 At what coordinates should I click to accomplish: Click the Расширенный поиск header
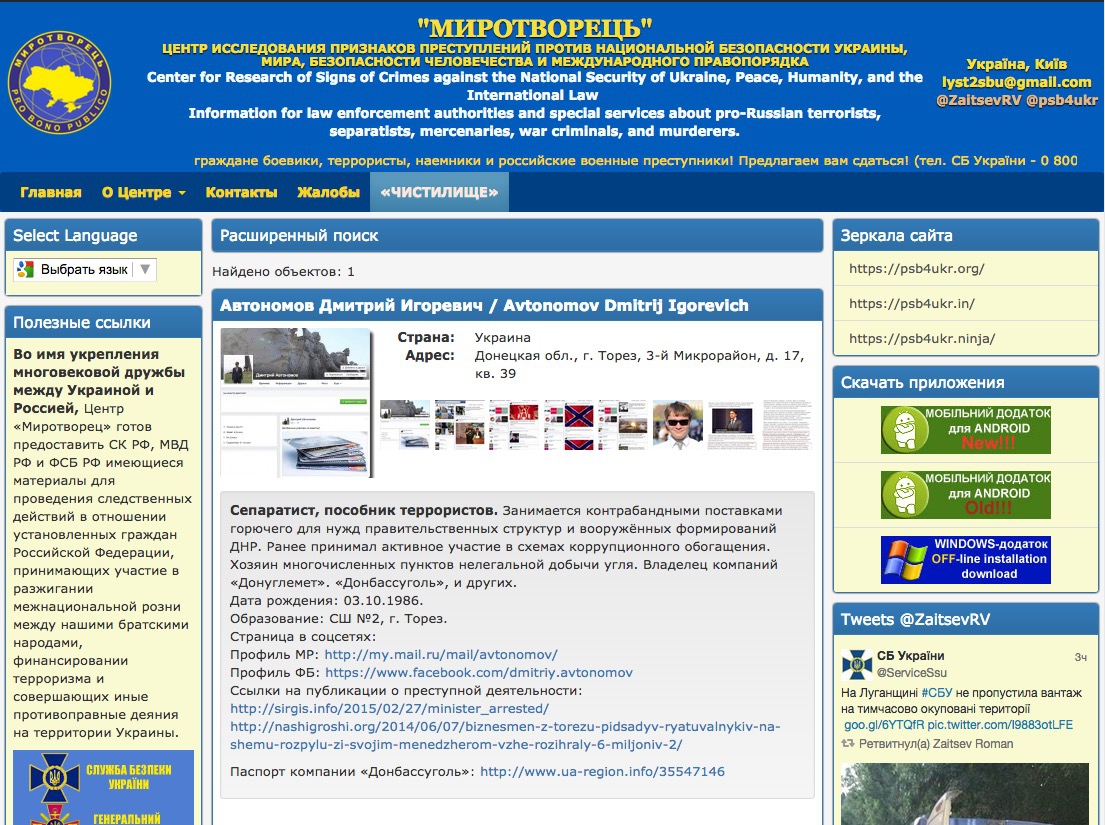click(x=299, y=236)
